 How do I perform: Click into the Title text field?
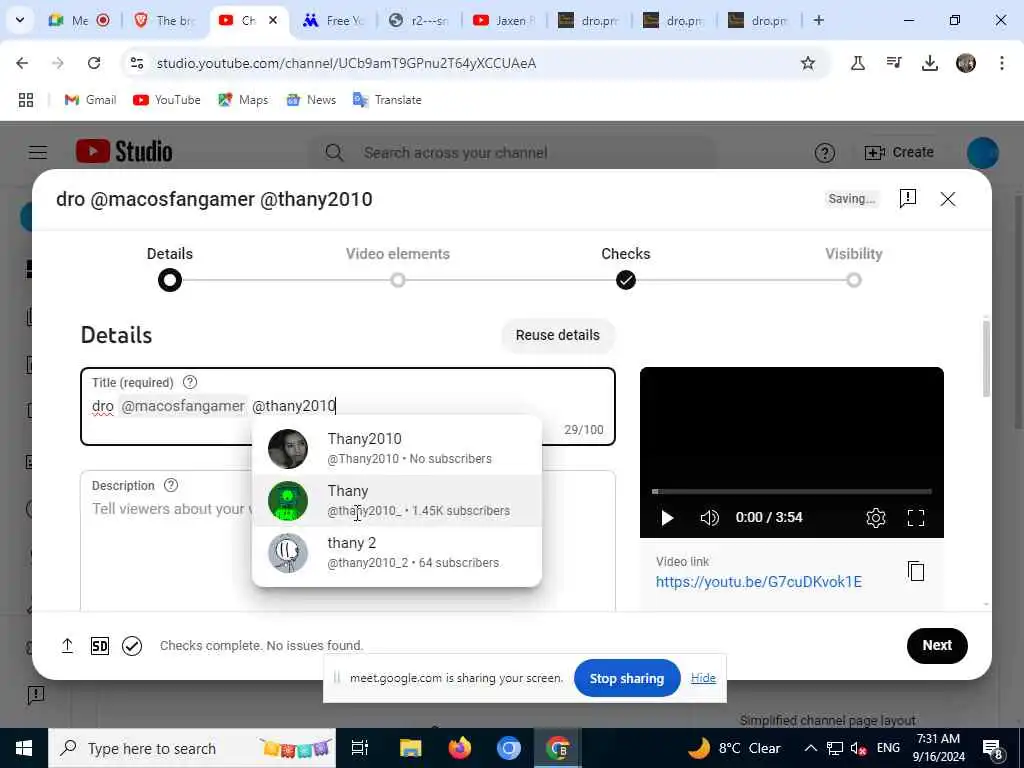(347, 406)
